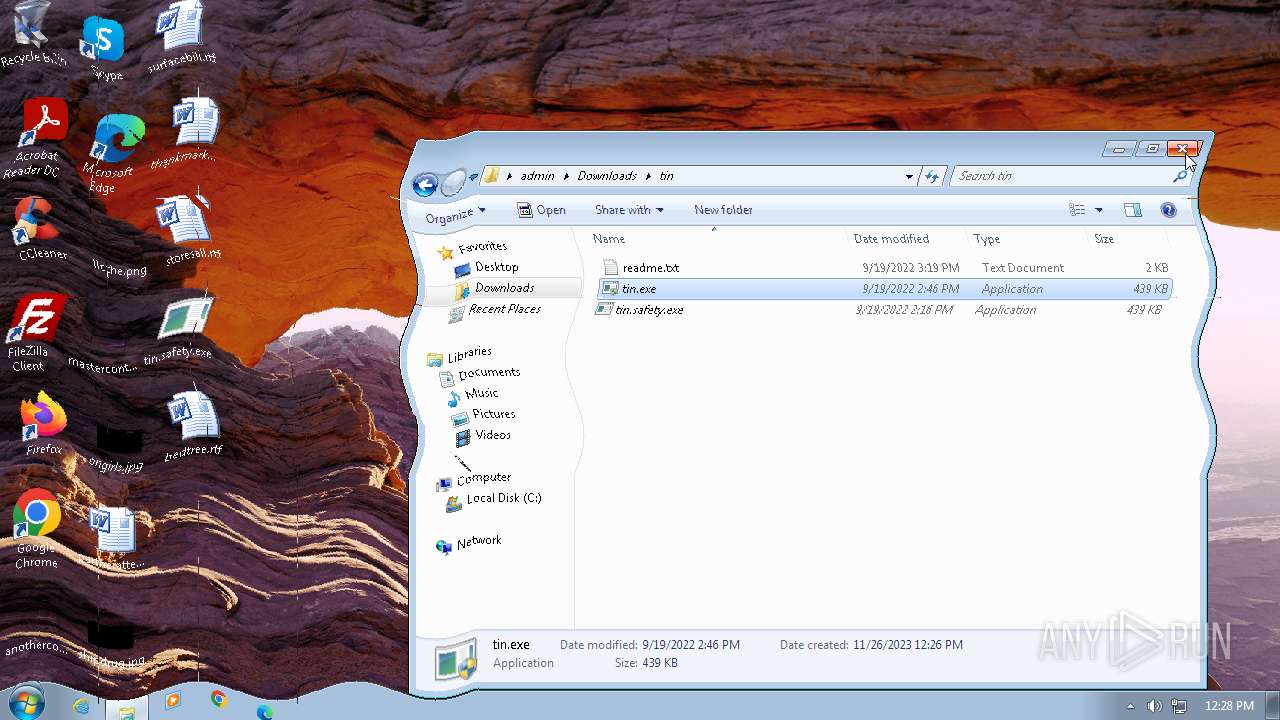
Task: Select the CCleaner desktop shortcut
Action: [38, 229]
